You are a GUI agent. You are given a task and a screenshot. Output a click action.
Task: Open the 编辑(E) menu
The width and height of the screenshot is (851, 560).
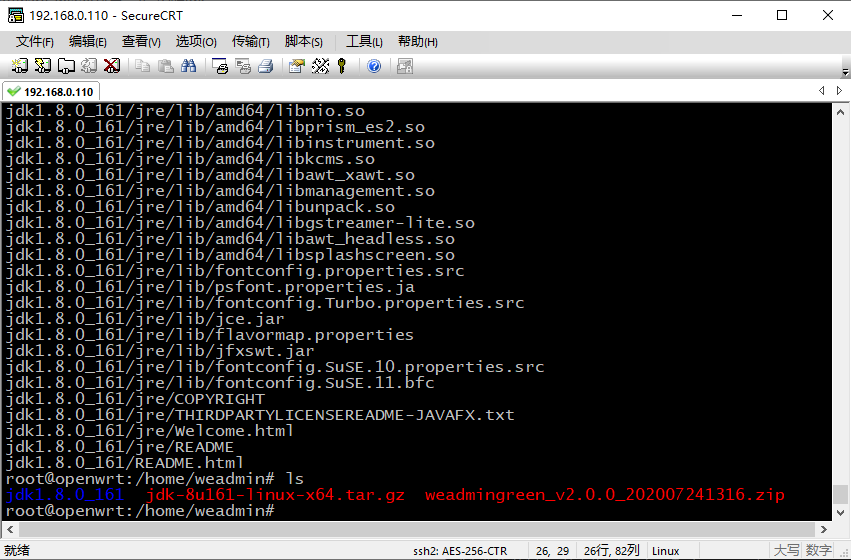point(87,41)
